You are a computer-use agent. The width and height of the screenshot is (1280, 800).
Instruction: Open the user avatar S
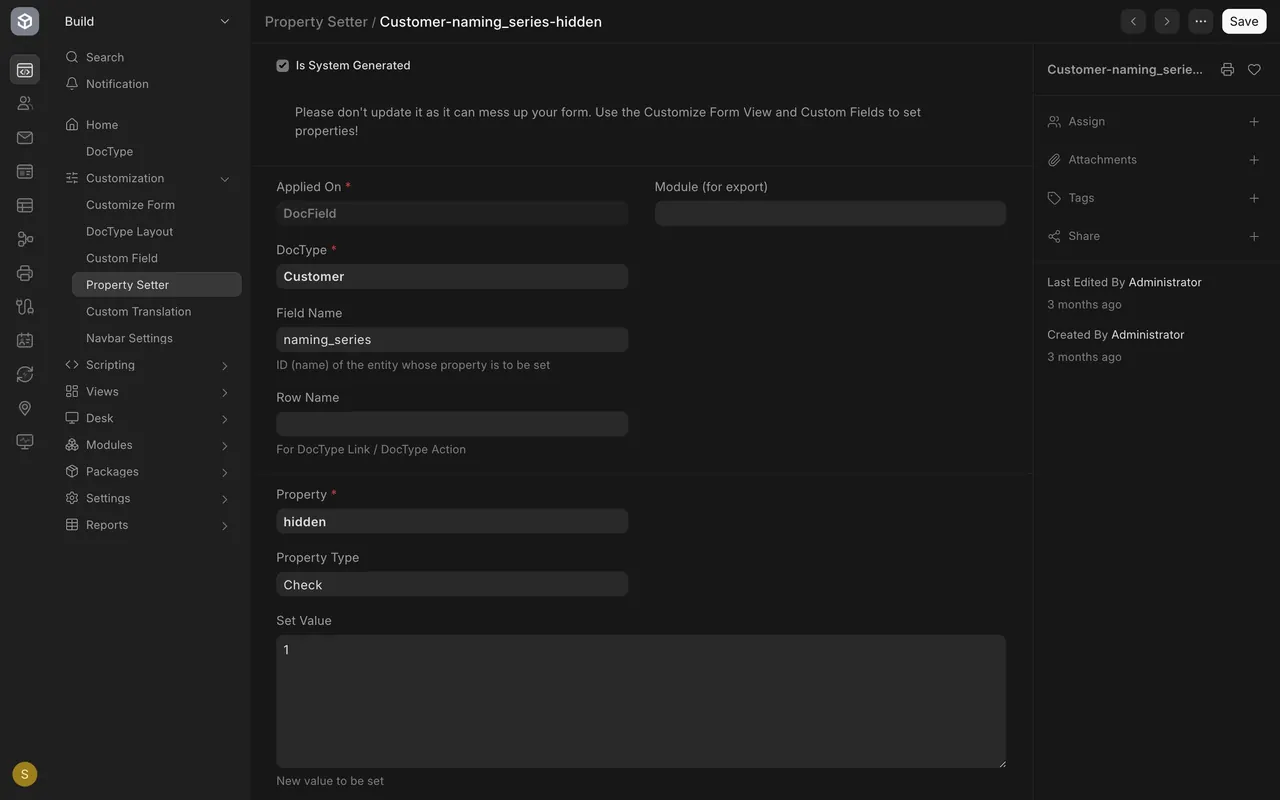25,774
